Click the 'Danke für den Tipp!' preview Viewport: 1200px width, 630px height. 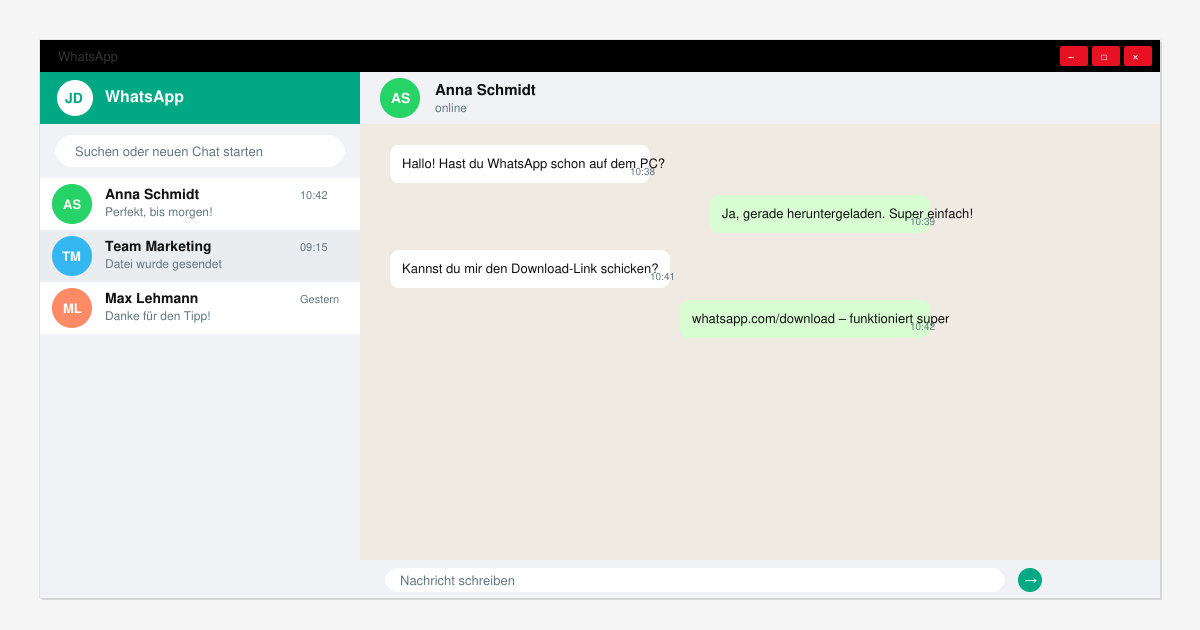click(x=158, y=316)
